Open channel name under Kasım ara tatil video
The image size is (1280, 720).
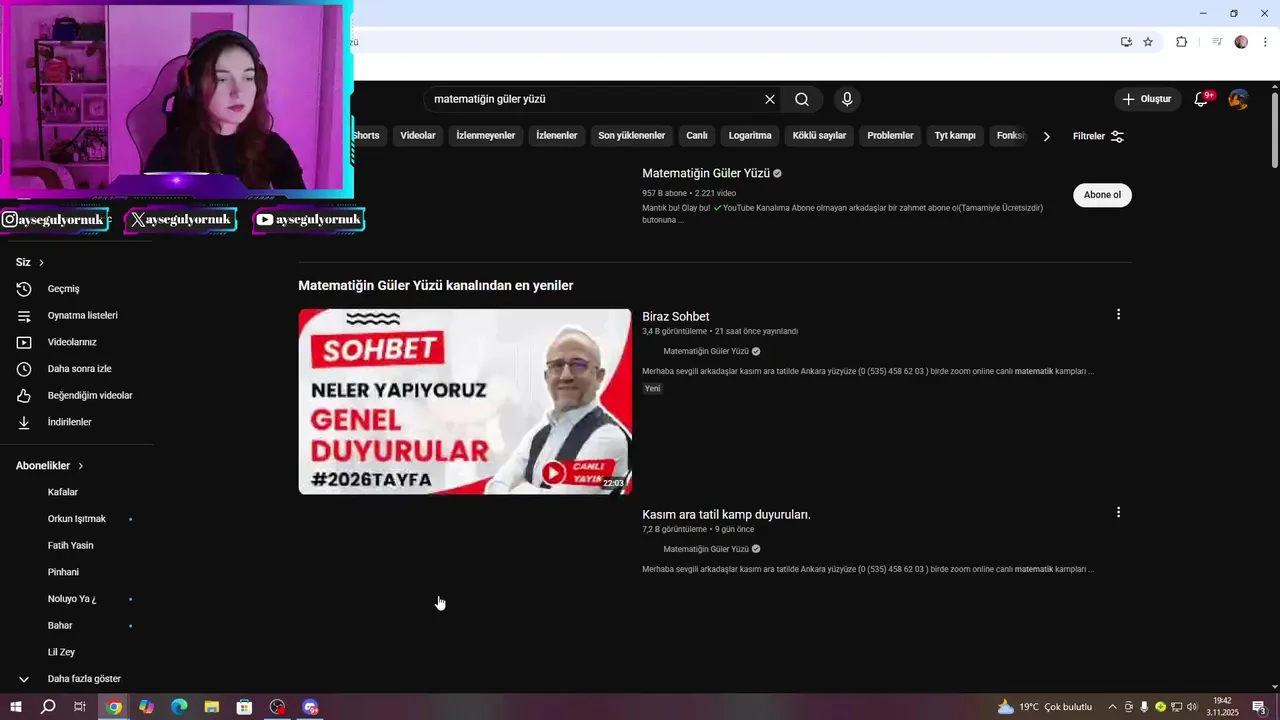pyautogui.click(x=706, y=549)
